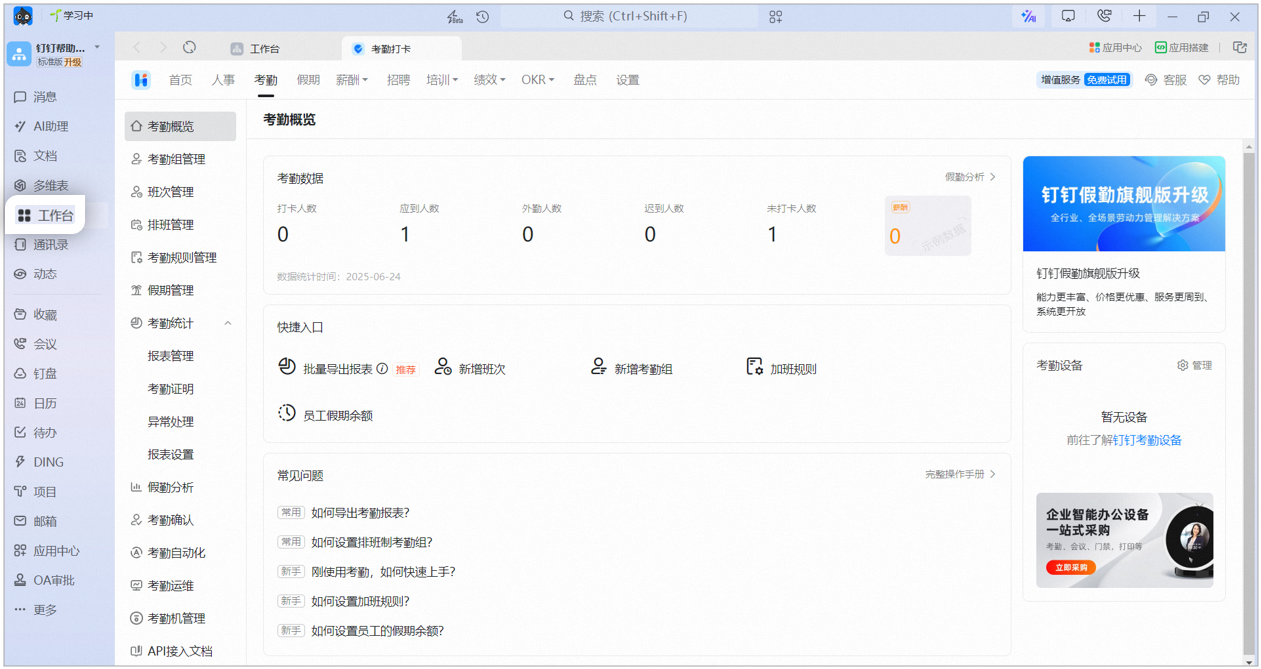Open 动态 in the sidebar
This screenshot has height=669, width=1261.
[36, 274]
